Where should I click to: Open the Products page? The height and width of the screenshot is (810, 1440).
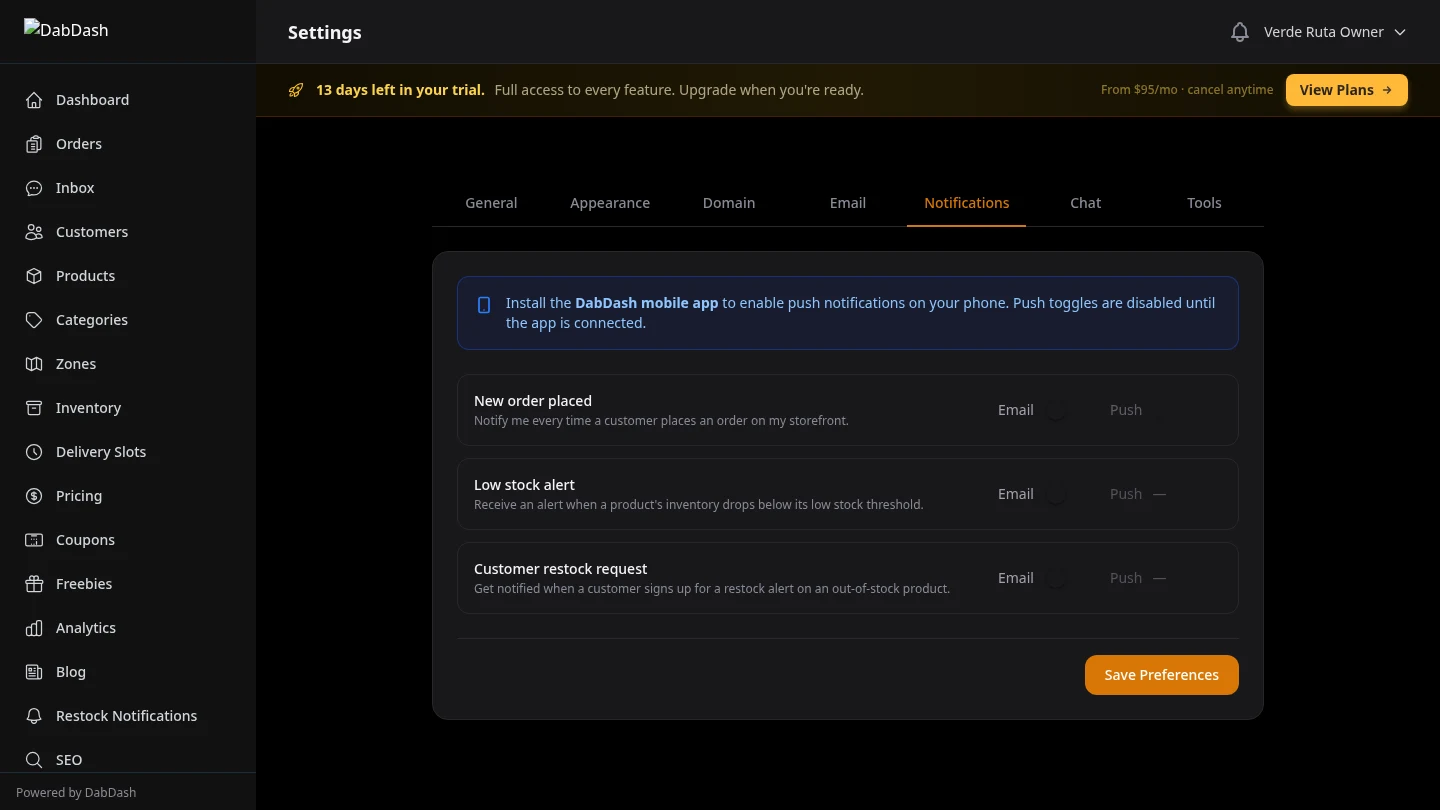point(33,275)
